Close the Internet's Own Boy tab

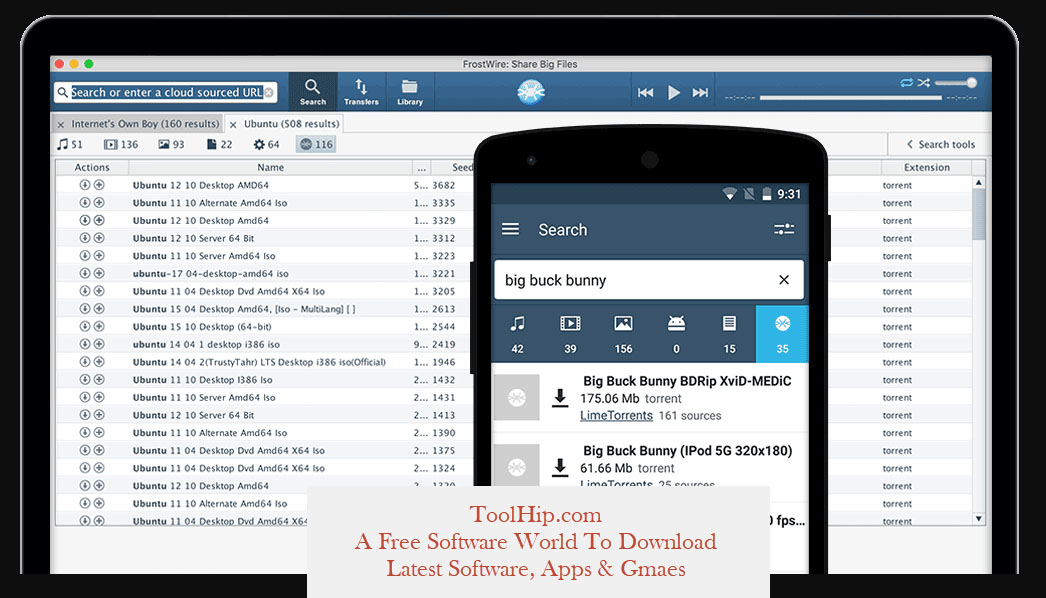(61, 124)
